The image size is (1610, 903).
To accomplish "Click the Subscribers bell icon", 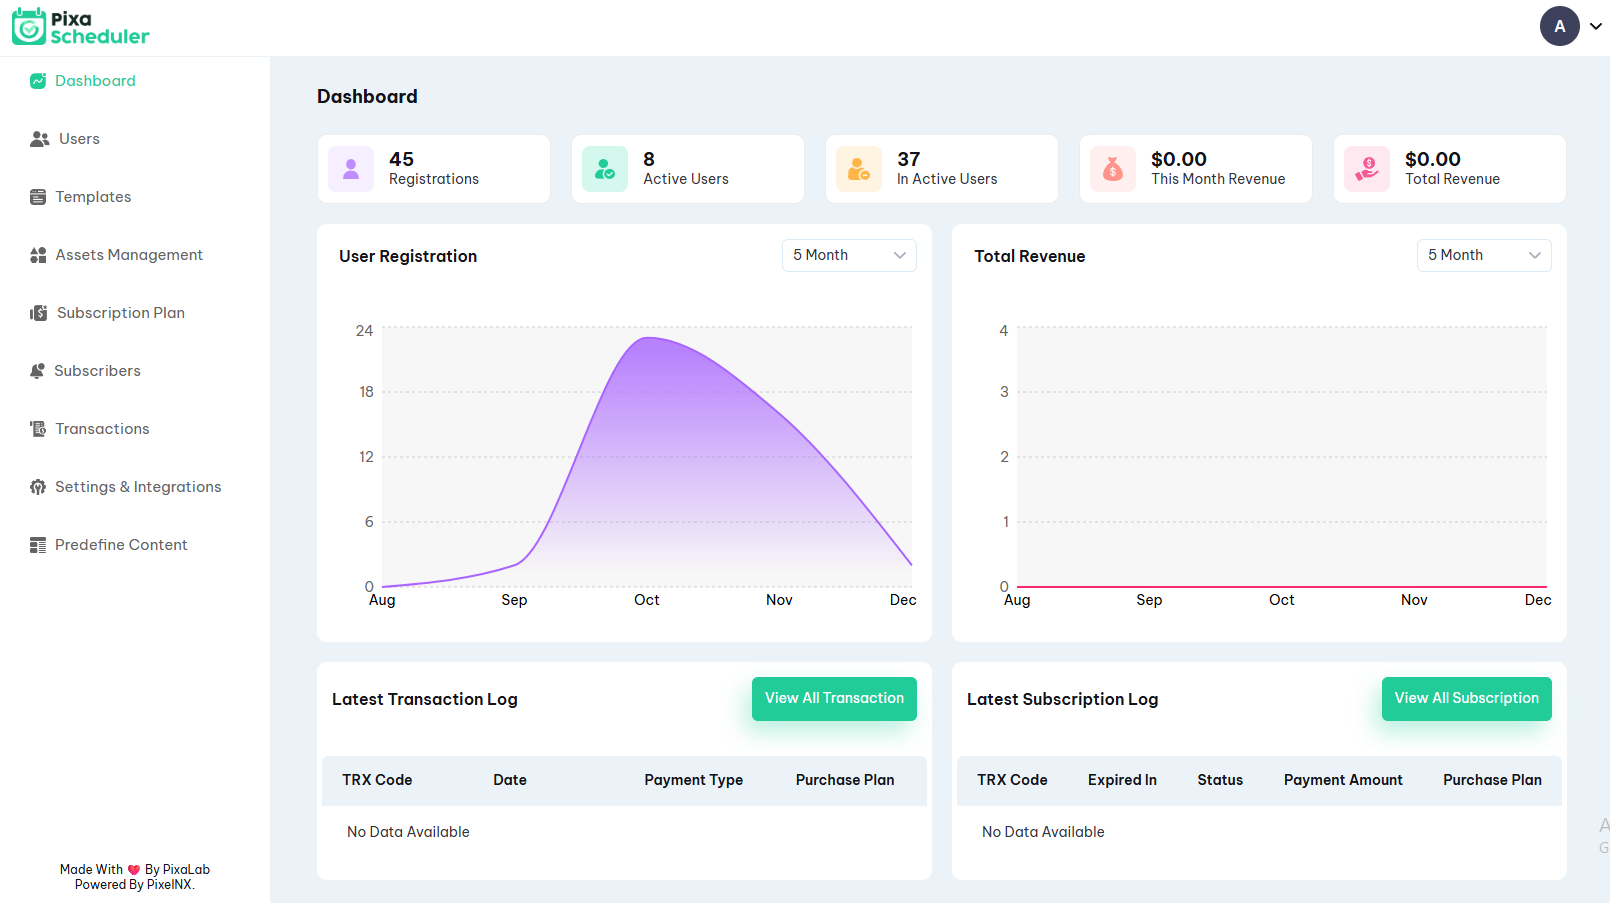I will tap(38, 371).
